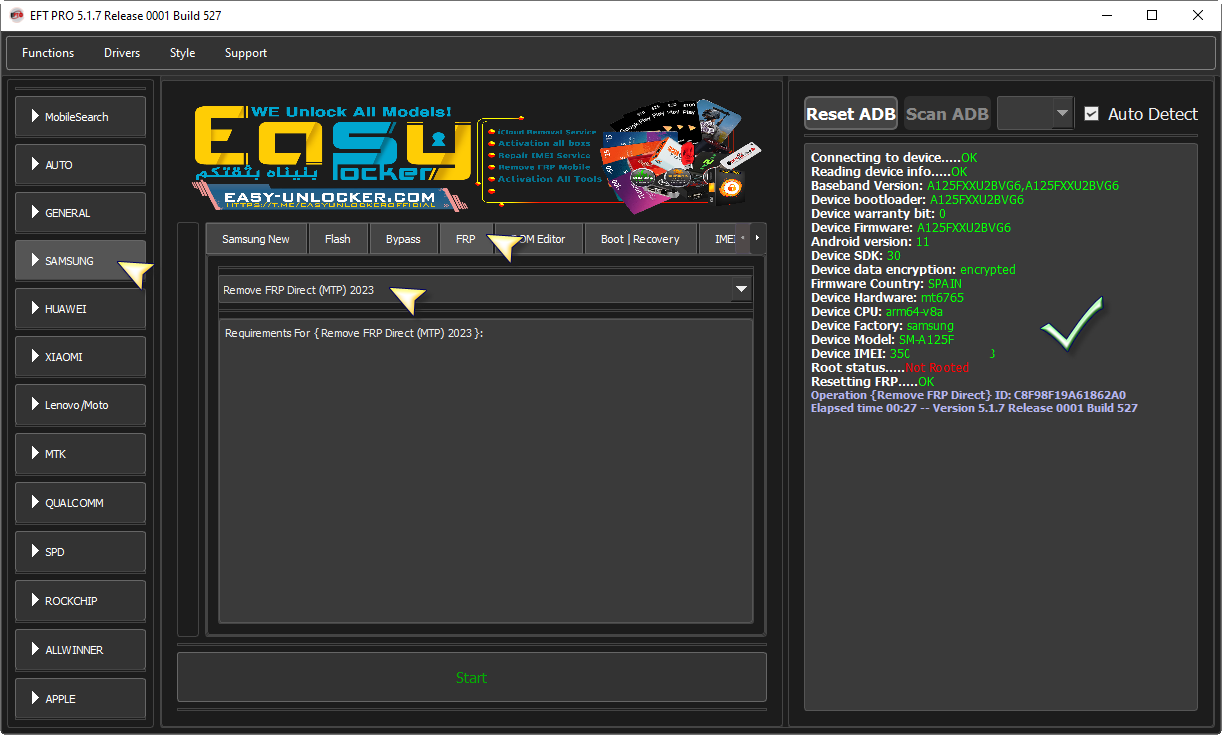
Task: Click the "Device CPU: arm64-v8a" line
Action: tap(877, 312)
